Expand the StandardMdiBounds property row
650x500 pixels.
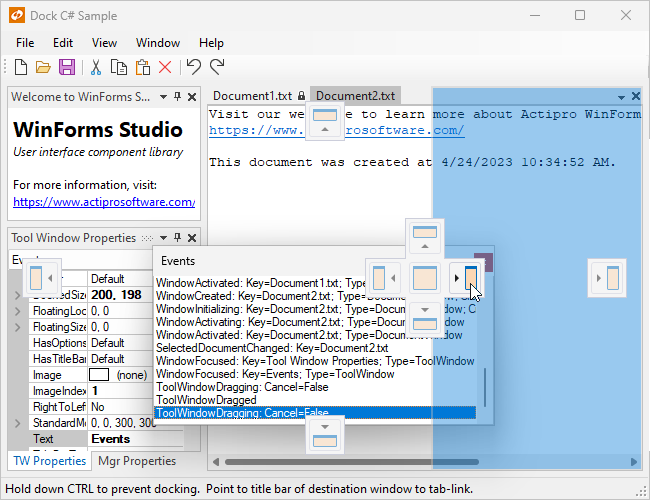(x=17, y=423)
